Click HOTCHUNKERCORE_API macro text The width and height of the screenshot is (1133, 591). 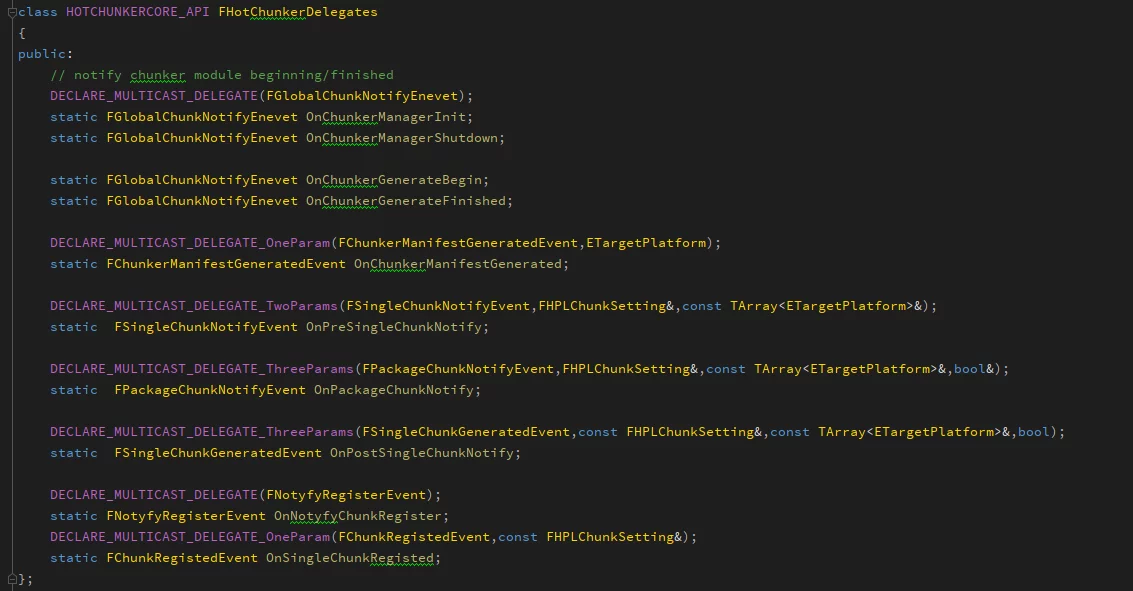coord(137,12)
